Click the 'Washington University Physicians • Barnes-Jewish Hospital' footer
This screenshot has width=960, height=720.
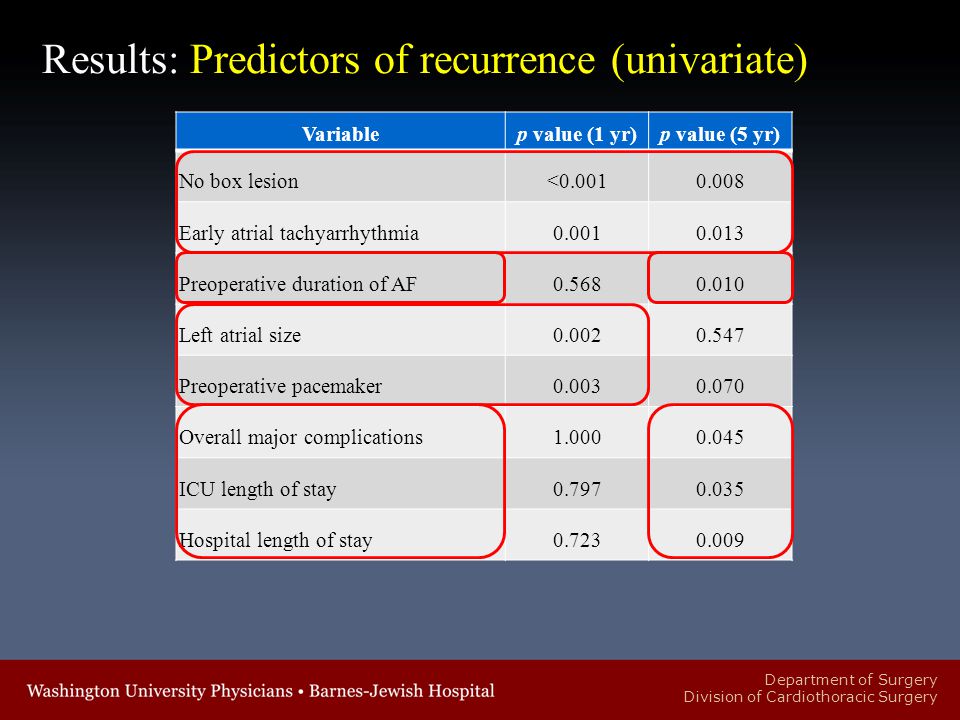pos(260,691)
